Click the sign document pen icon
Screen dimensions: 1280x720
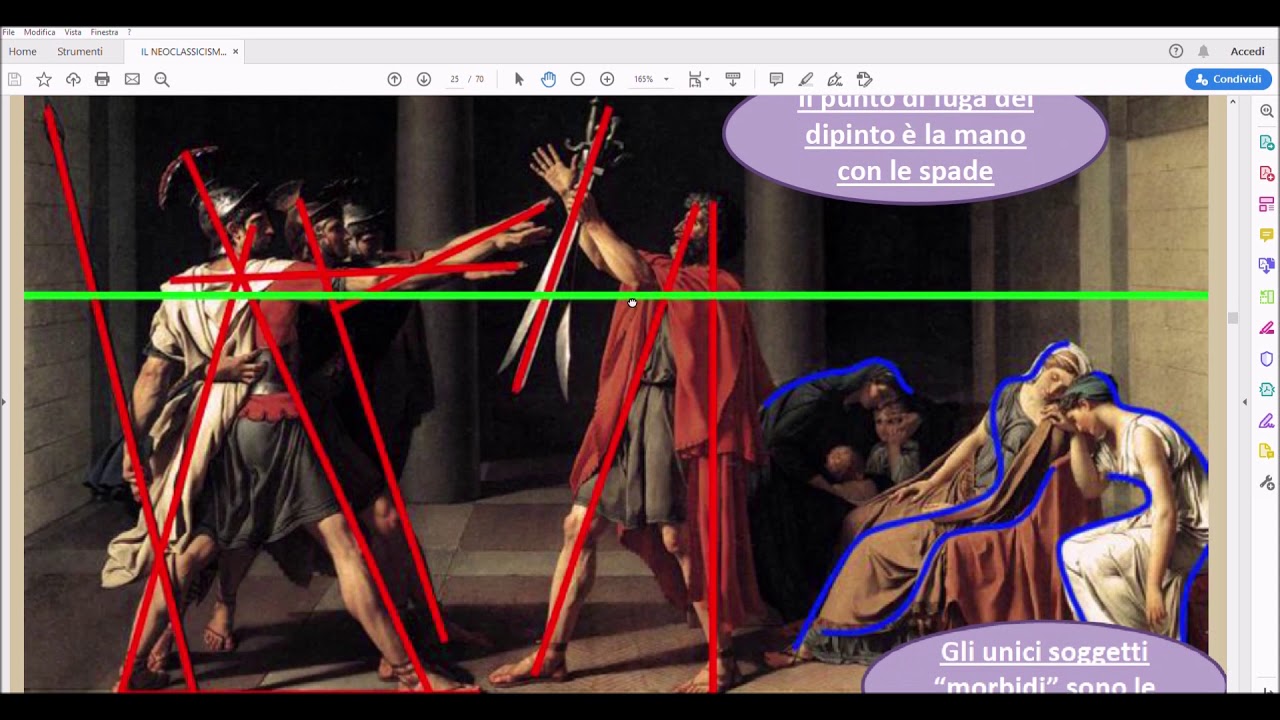(835, 79)
